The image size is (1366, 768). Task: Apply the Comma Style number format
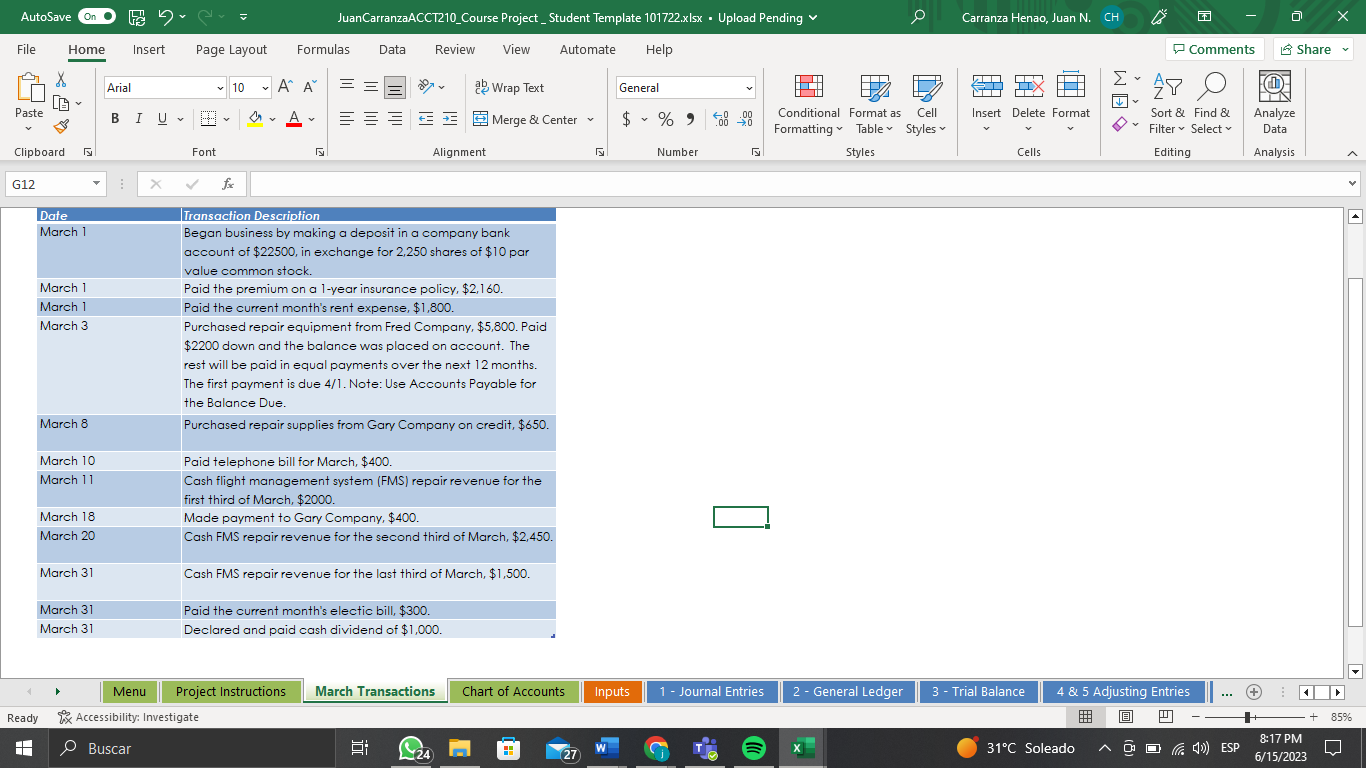[692, 118]
